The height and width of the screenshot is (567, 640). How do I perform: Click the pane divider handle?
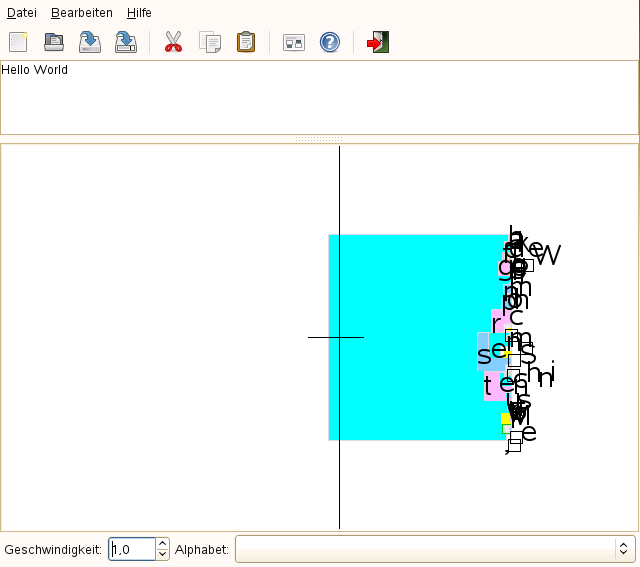(319, 139)
